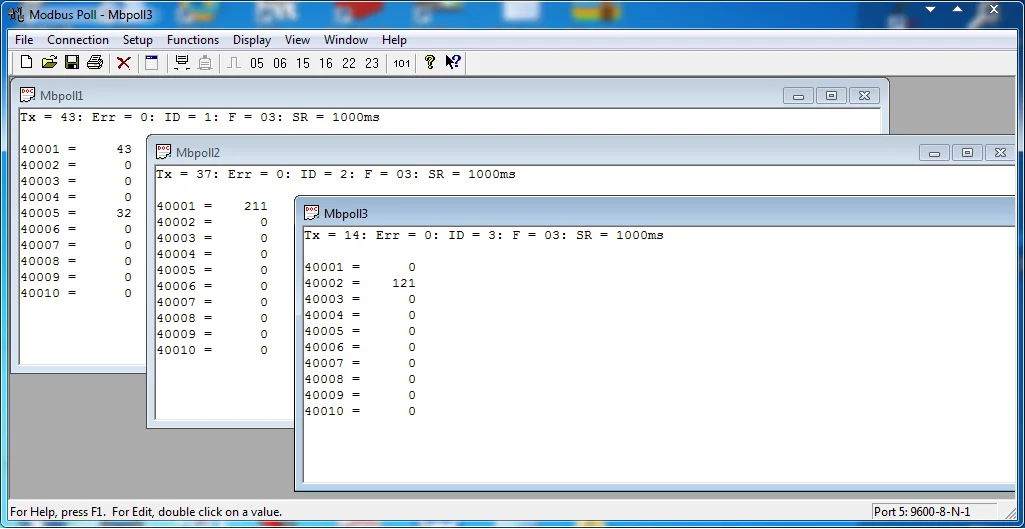Maximize the Mbpoll2 child window

point(967,153)
